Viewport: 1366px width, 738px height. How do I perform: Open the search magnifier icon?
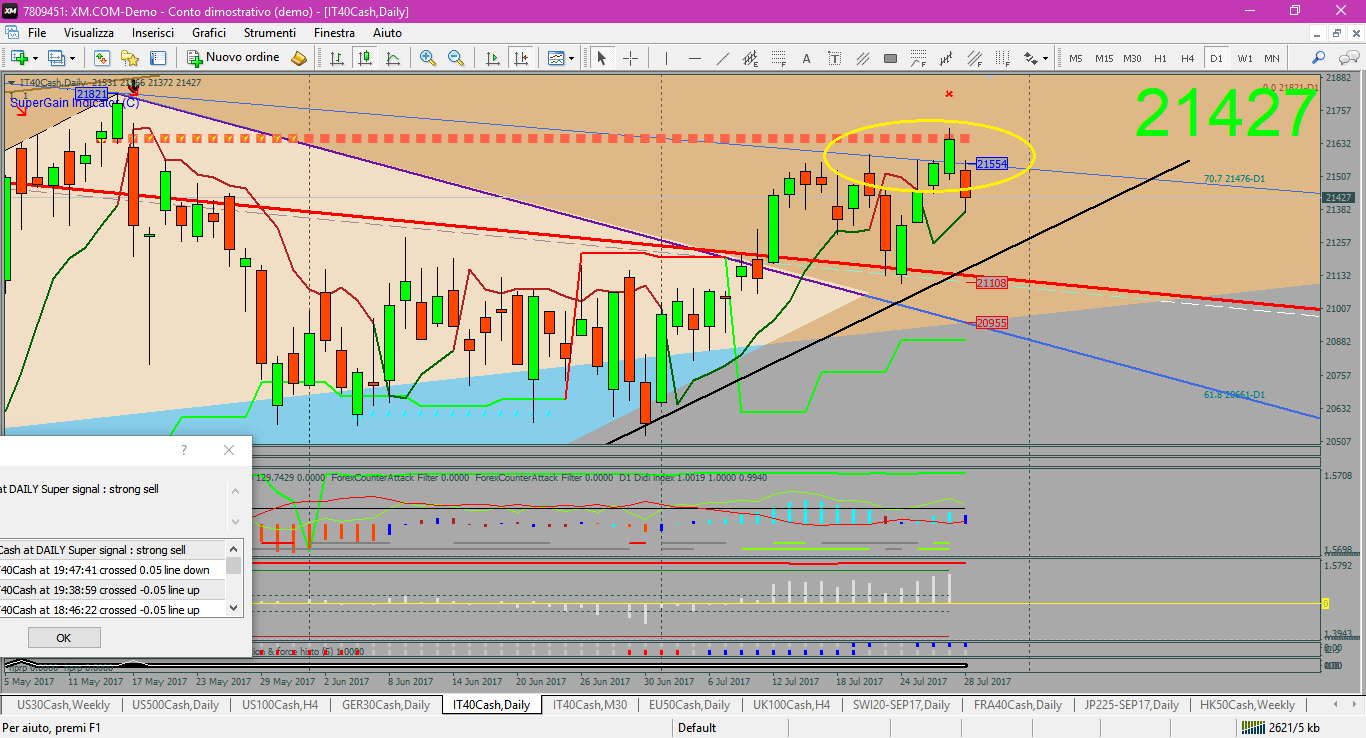[x=1318, y=58]
